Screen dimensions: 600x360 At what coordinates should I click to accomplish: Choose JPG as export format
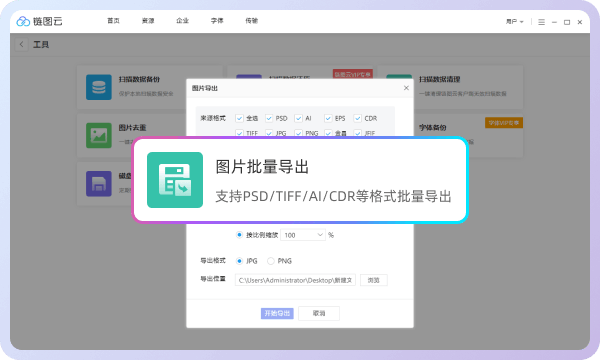[x=240, y=261]
